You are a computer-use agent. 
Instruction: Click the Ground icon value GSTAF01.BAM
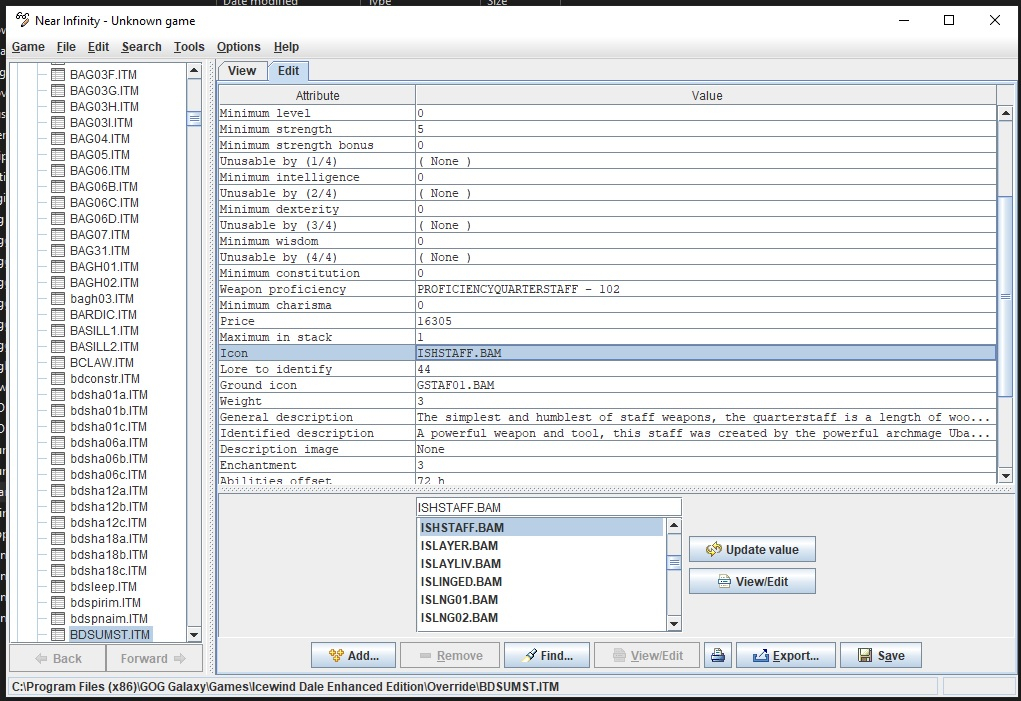(456, 385)
